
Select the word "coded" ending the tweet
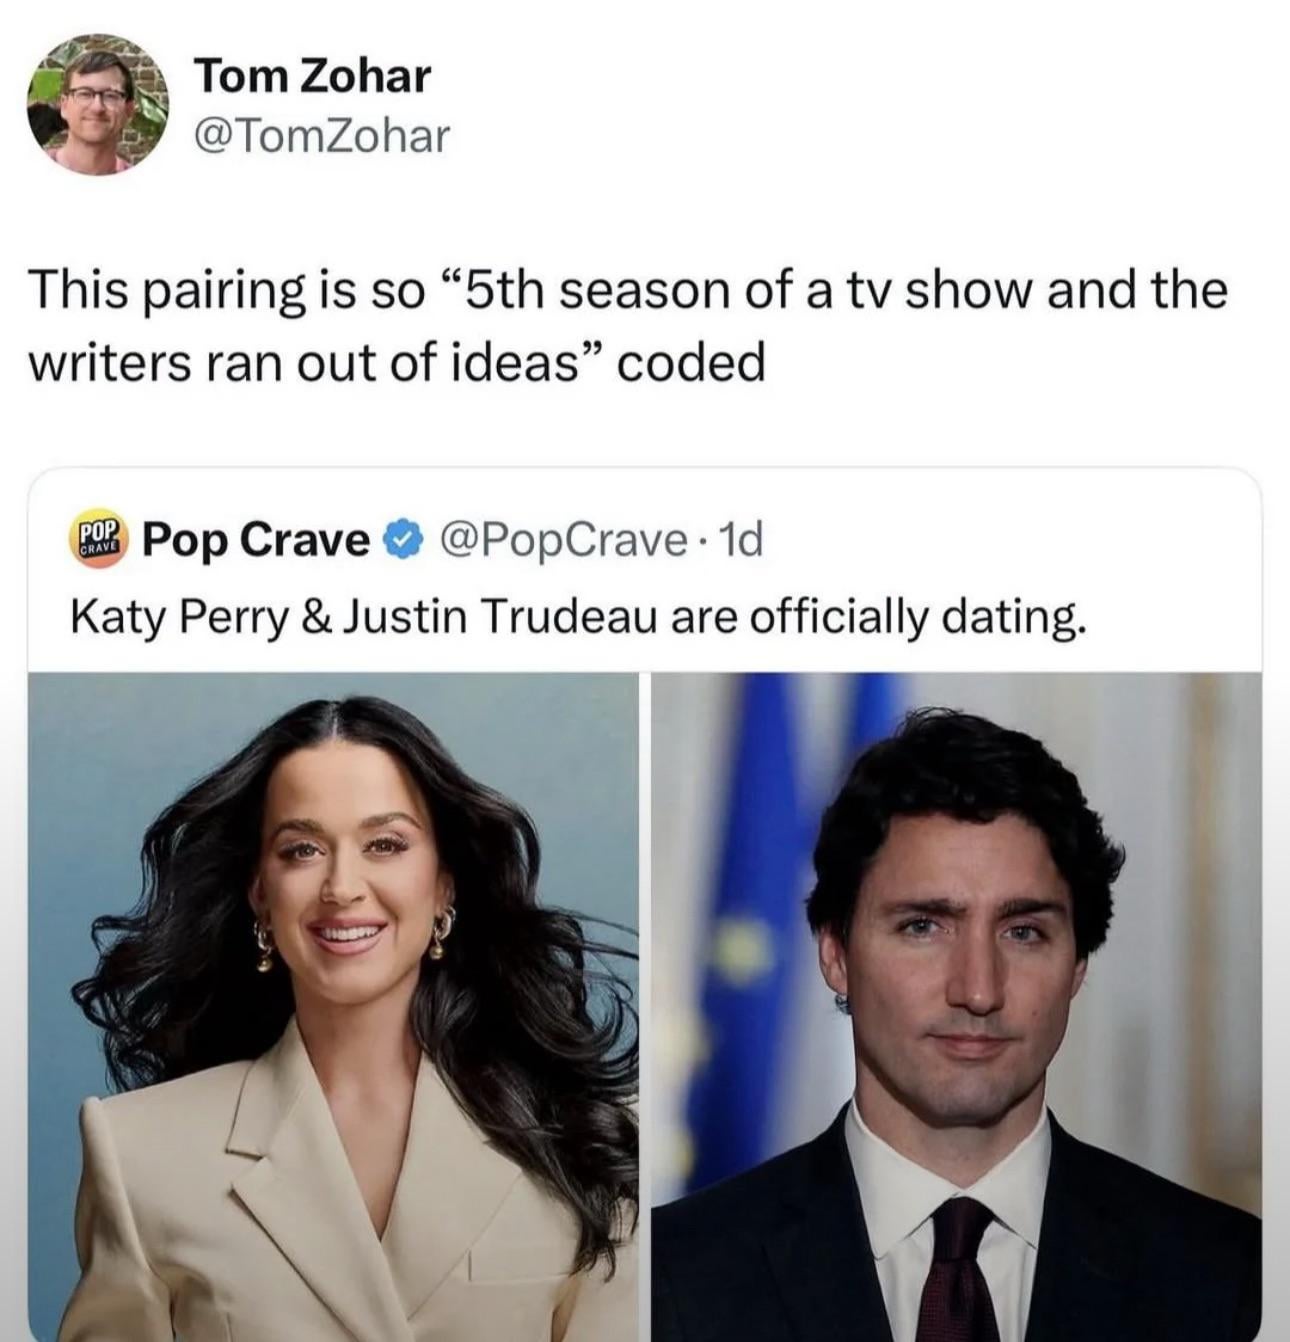click(690, 362)
